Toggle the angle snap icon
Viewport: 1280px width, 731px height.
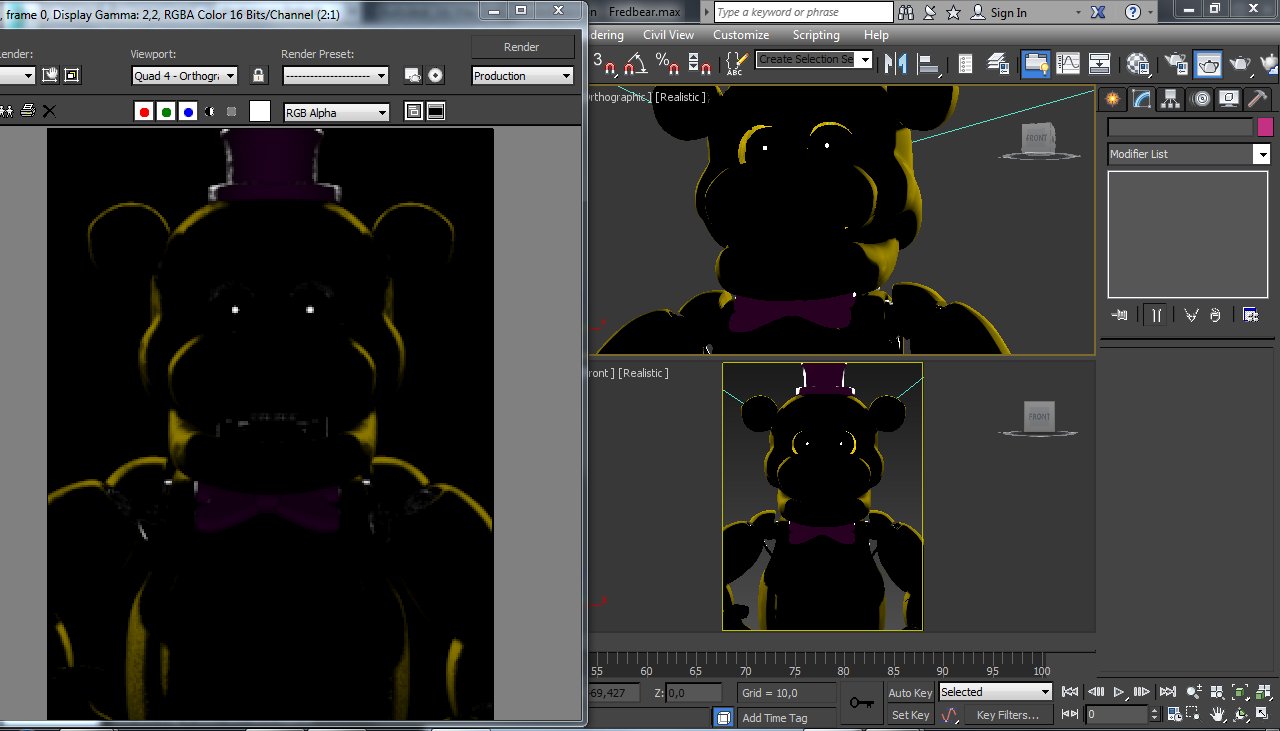636,64
